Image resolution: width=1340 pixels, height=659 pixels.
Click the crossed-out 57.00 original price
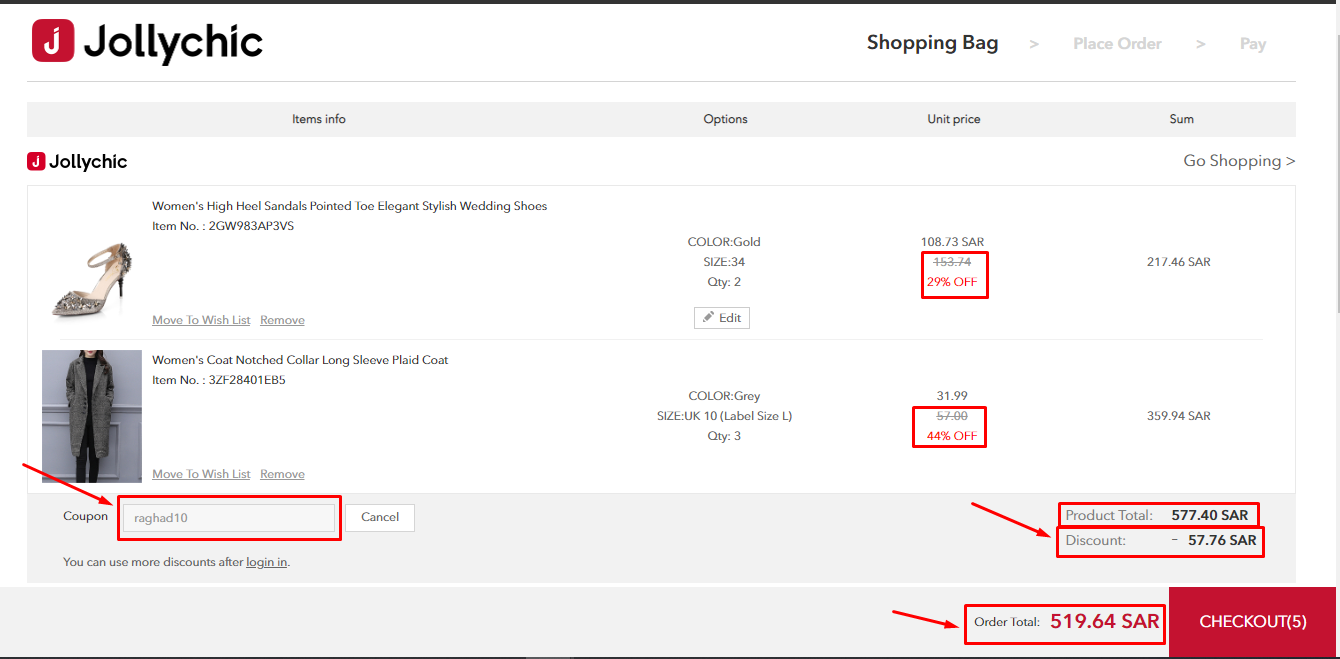[952, 416]
